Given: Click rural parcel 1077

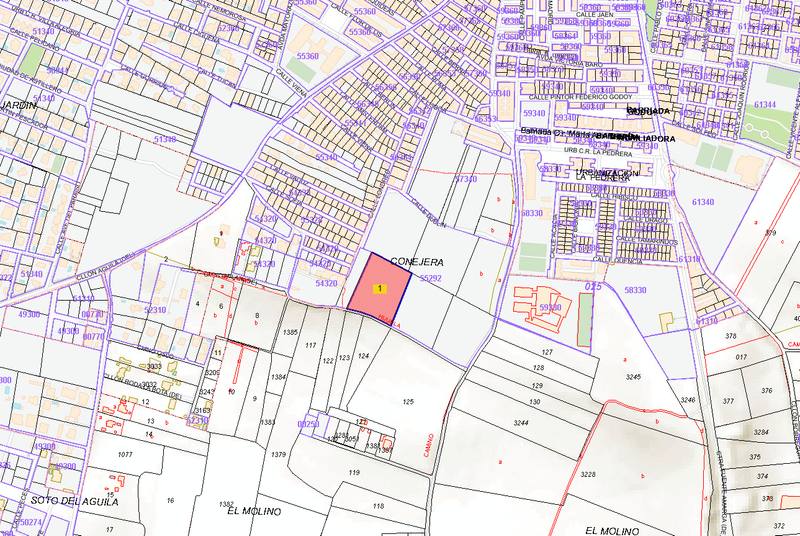Looking at the screenshot, I should (x=125, y=454).
